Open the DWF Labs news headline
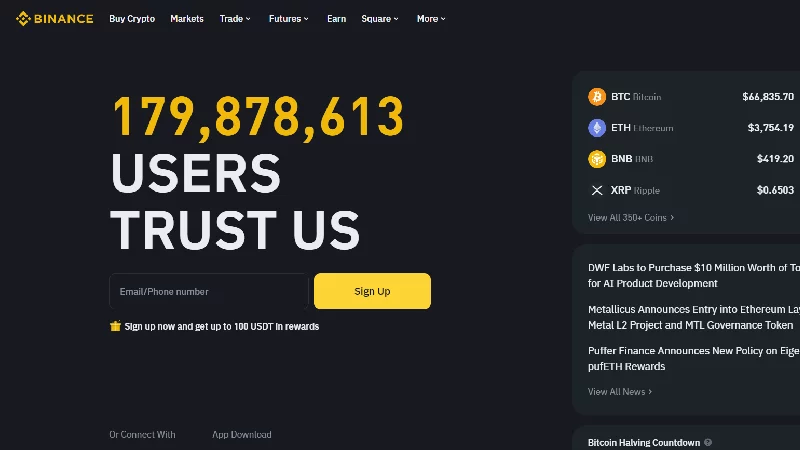800x450 pixels. [x=694, y=275]
